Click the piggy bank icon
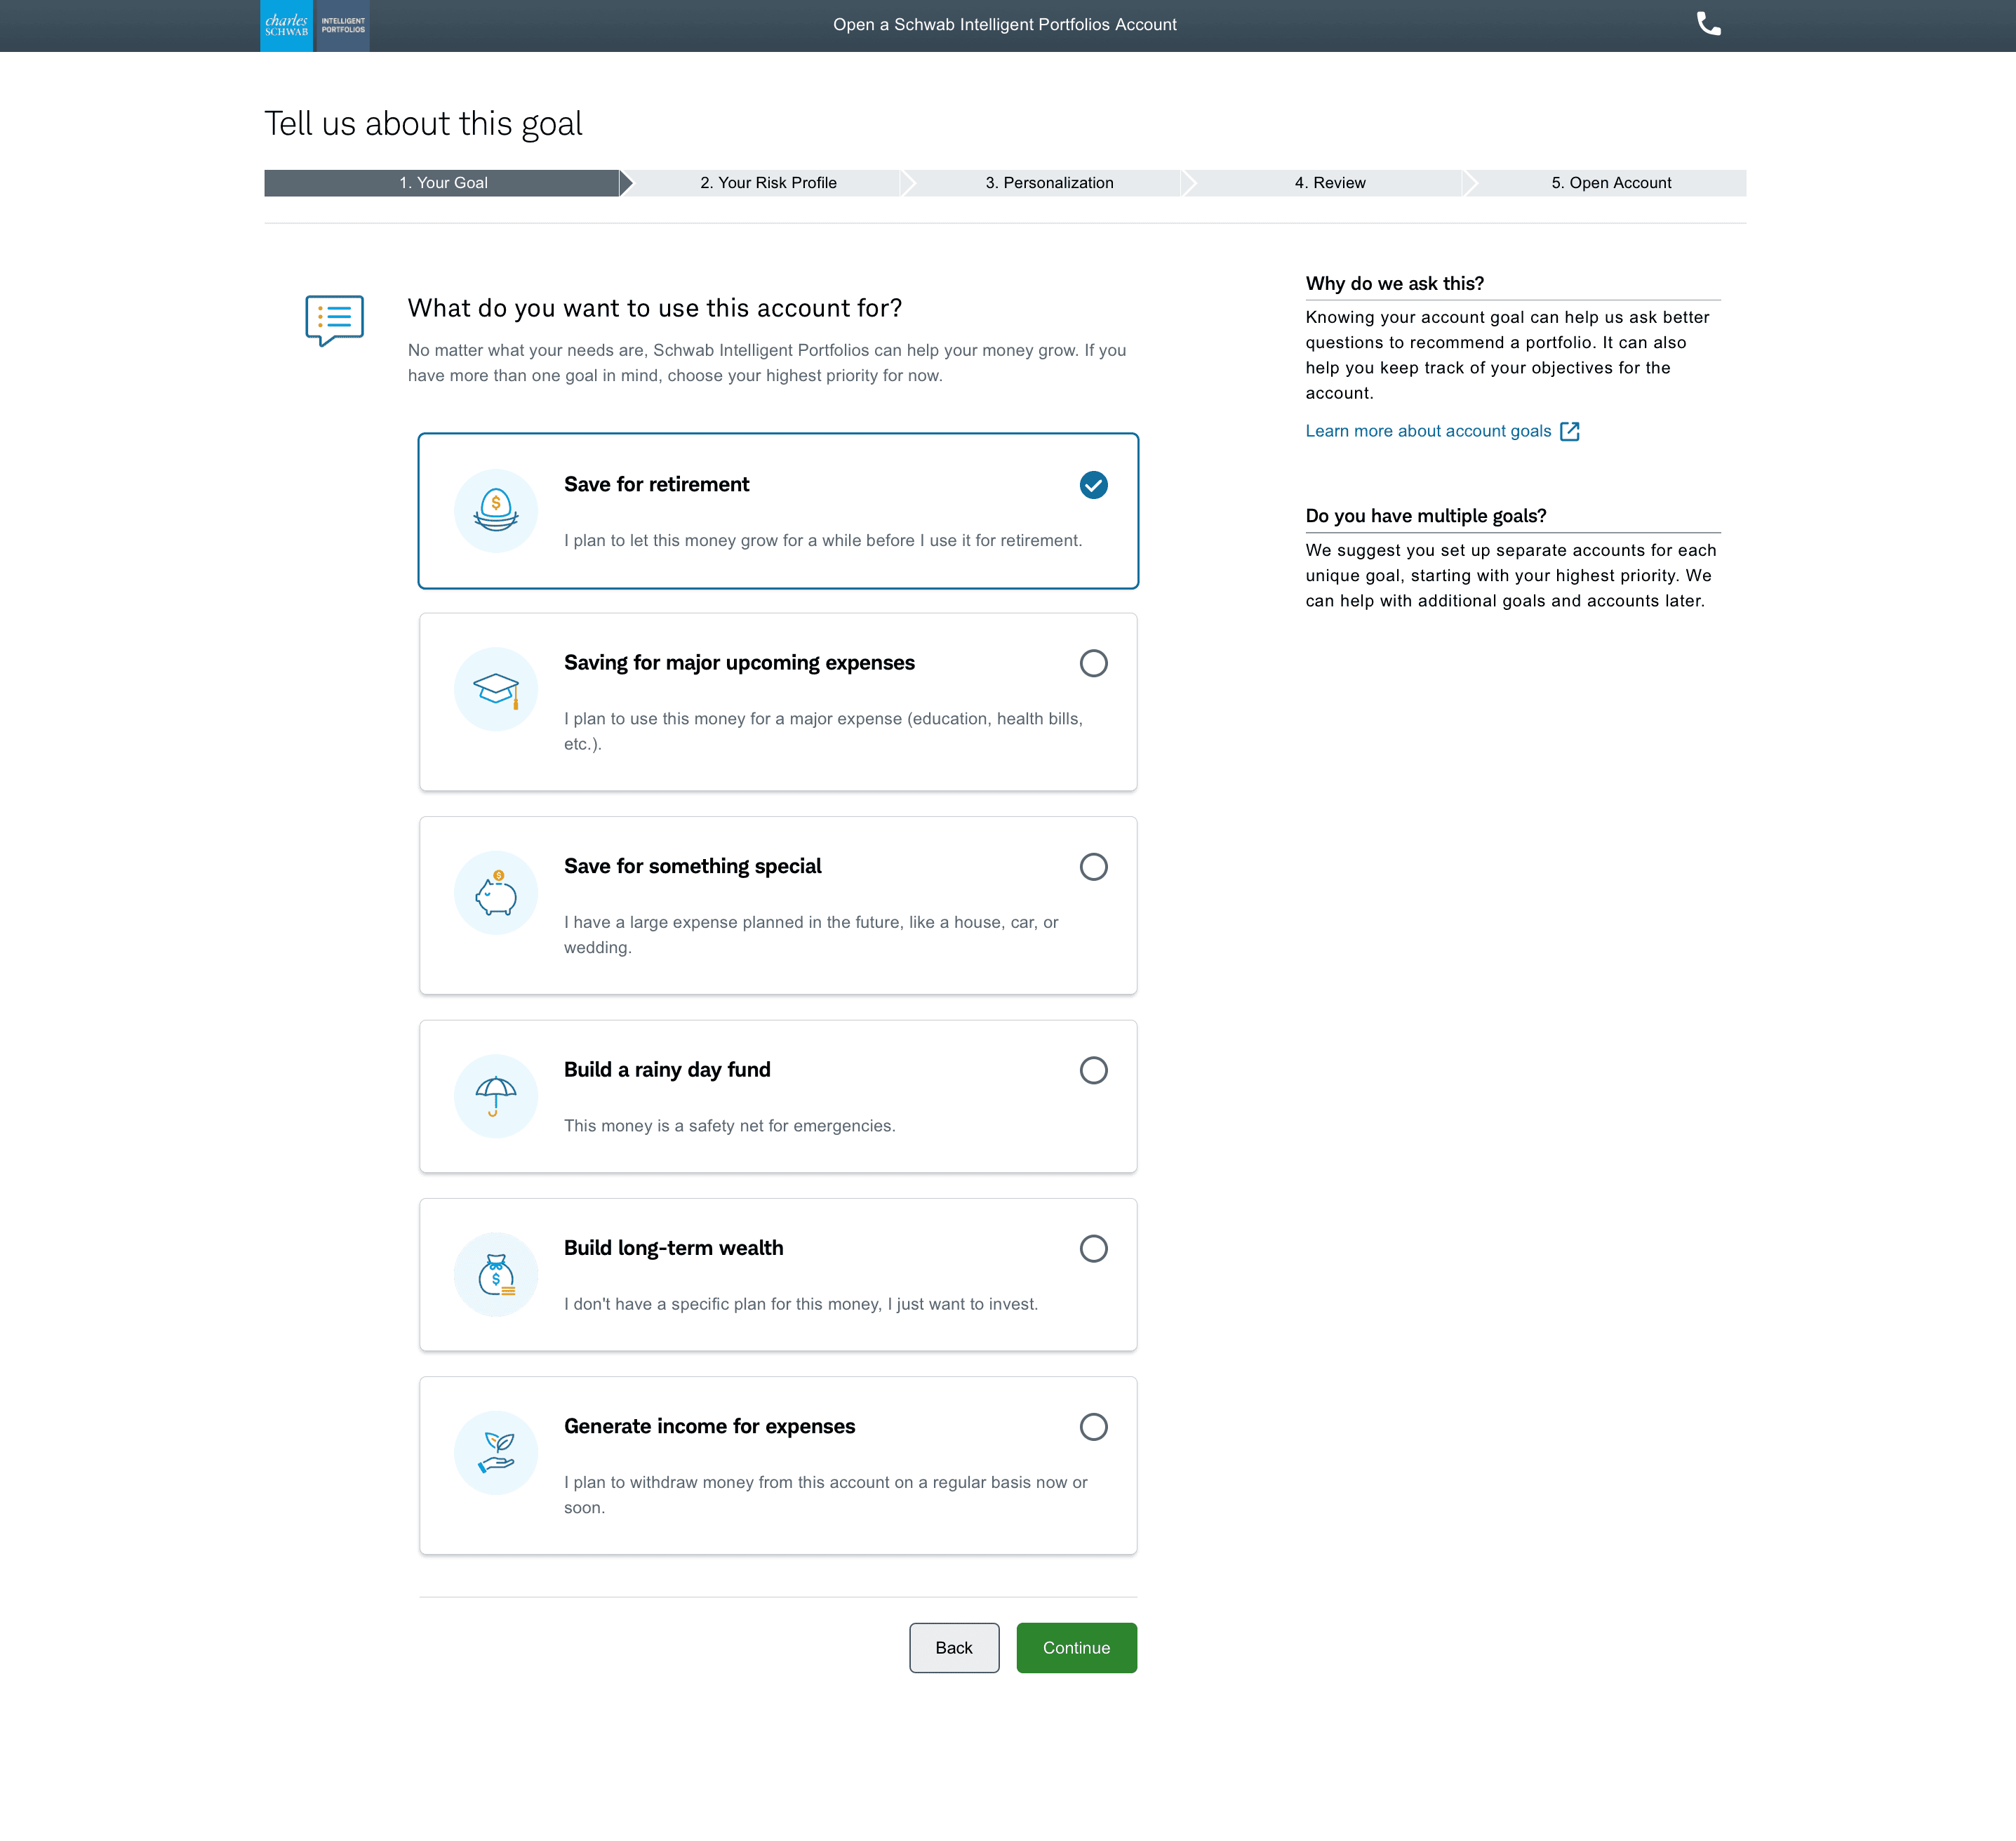Image resolution: width=2016 pixels, height=1841 pixels. [x=496, y=892]
